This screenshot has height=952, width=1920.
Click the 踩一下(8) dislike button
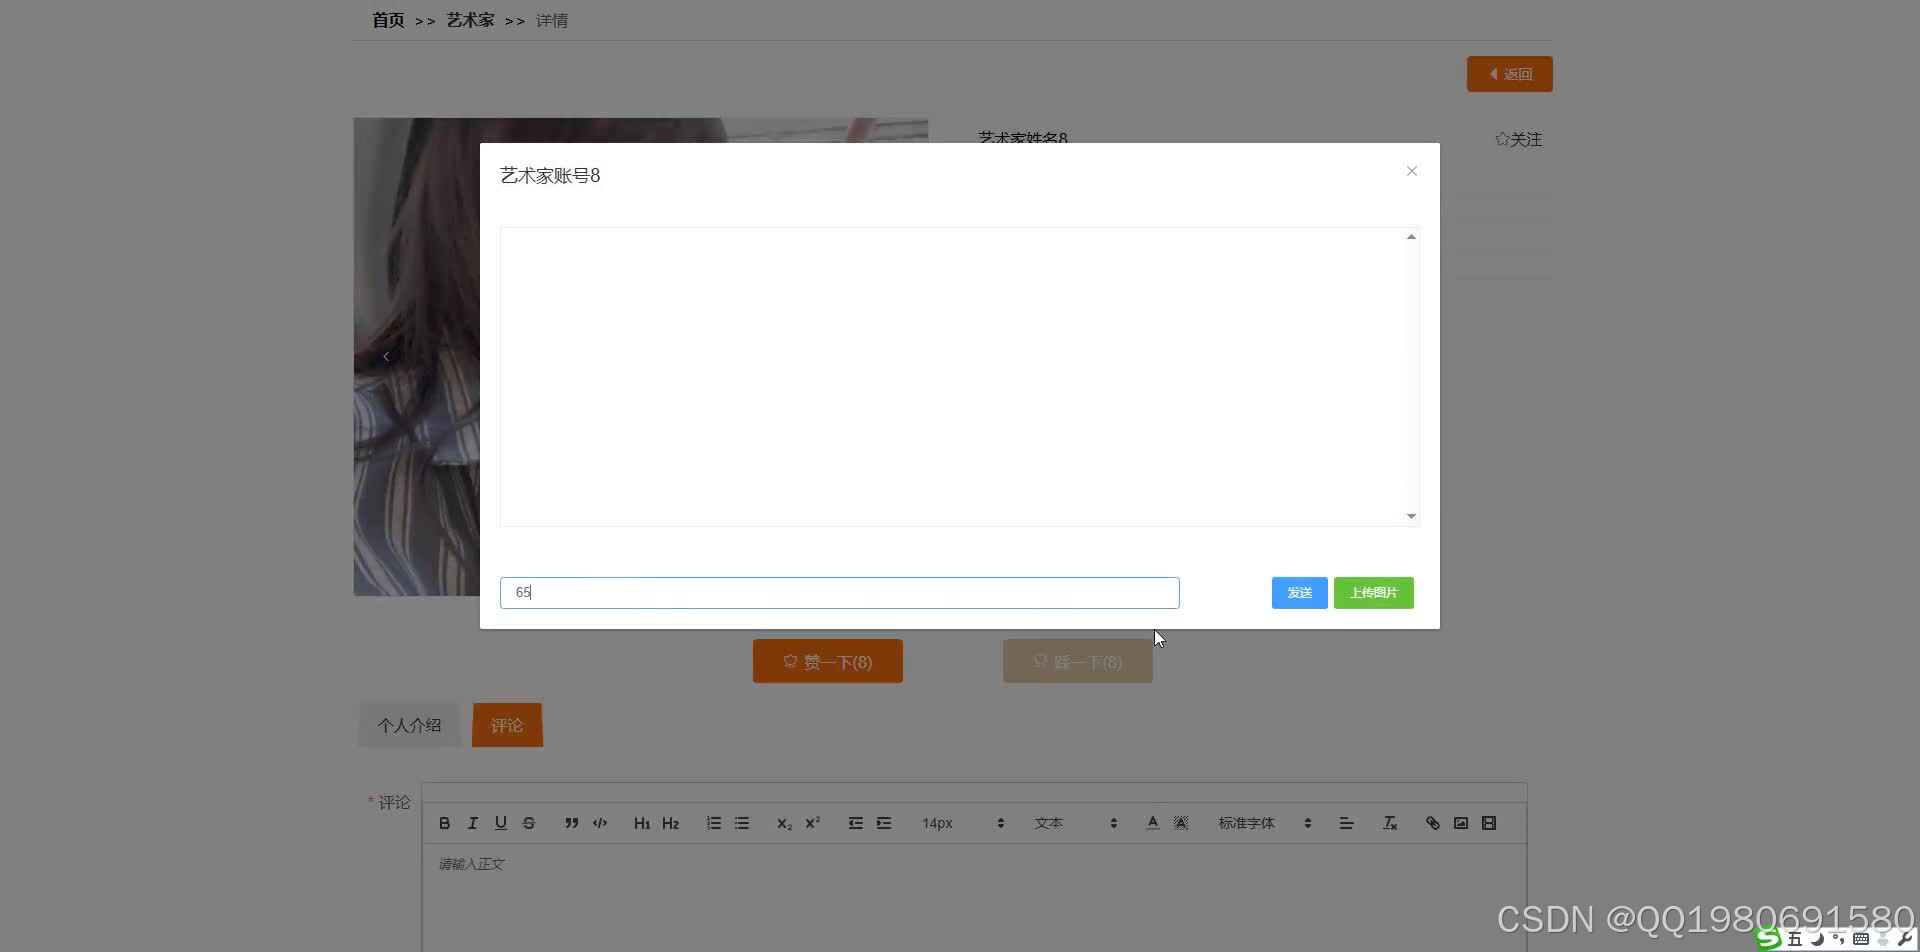pyautogui.click(x=1077, y=662)
